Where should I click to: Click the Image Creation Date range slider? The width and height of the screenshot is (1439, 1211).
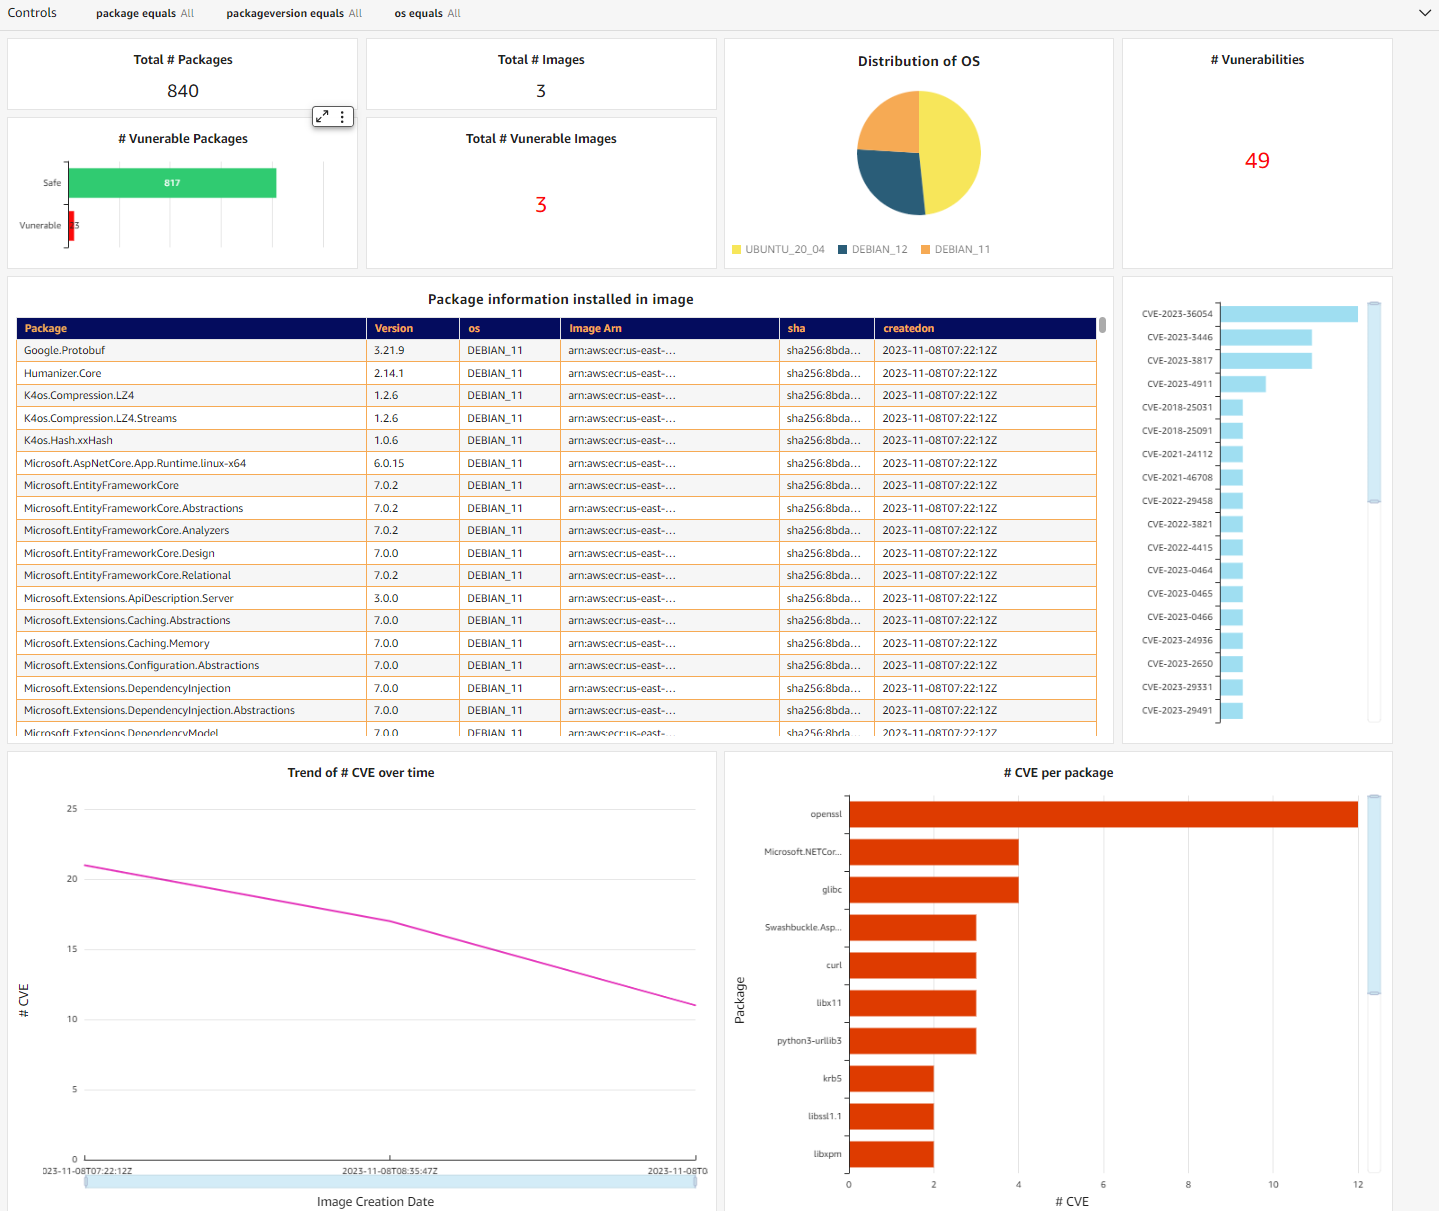(390, 1181)
